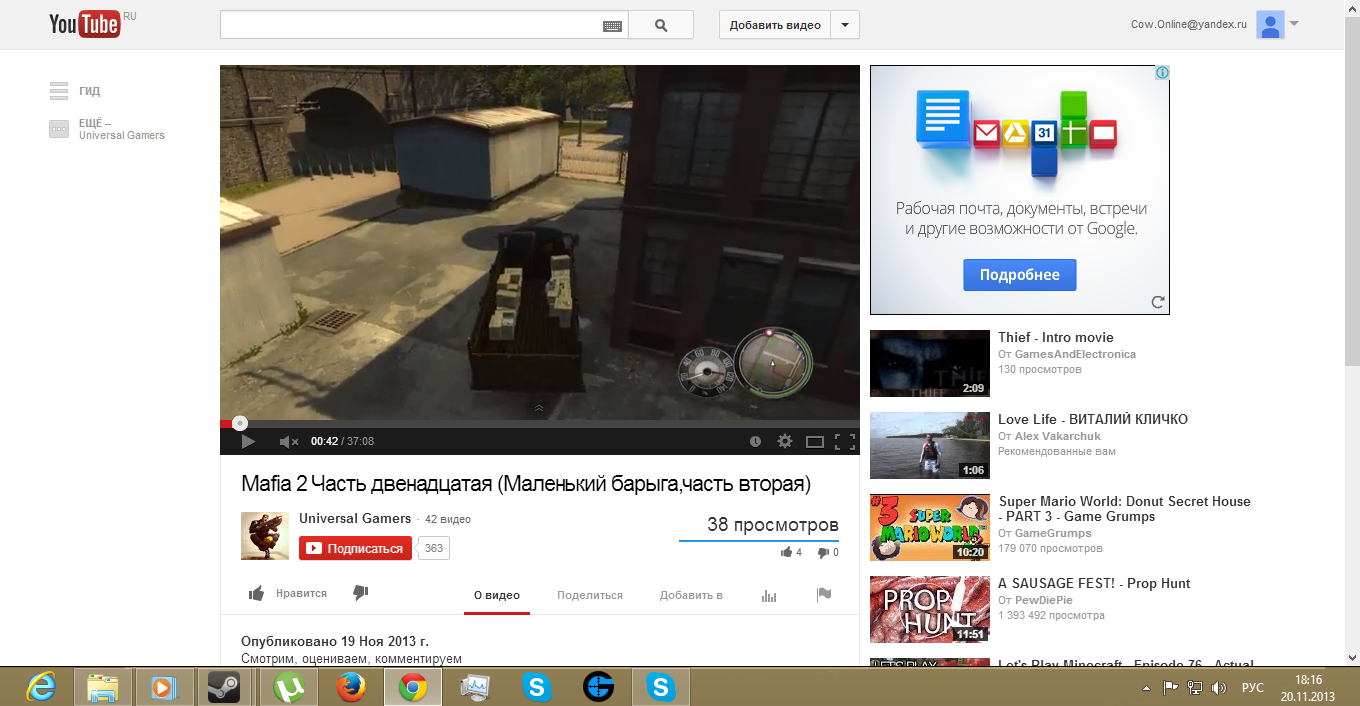
Task: Reload the ad with the refresh icon
Action: [1158, 302]
